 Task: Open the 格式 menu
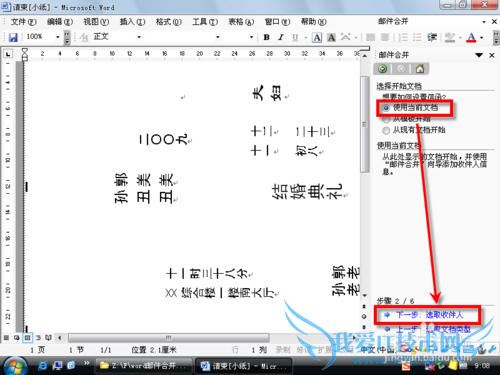169,22
